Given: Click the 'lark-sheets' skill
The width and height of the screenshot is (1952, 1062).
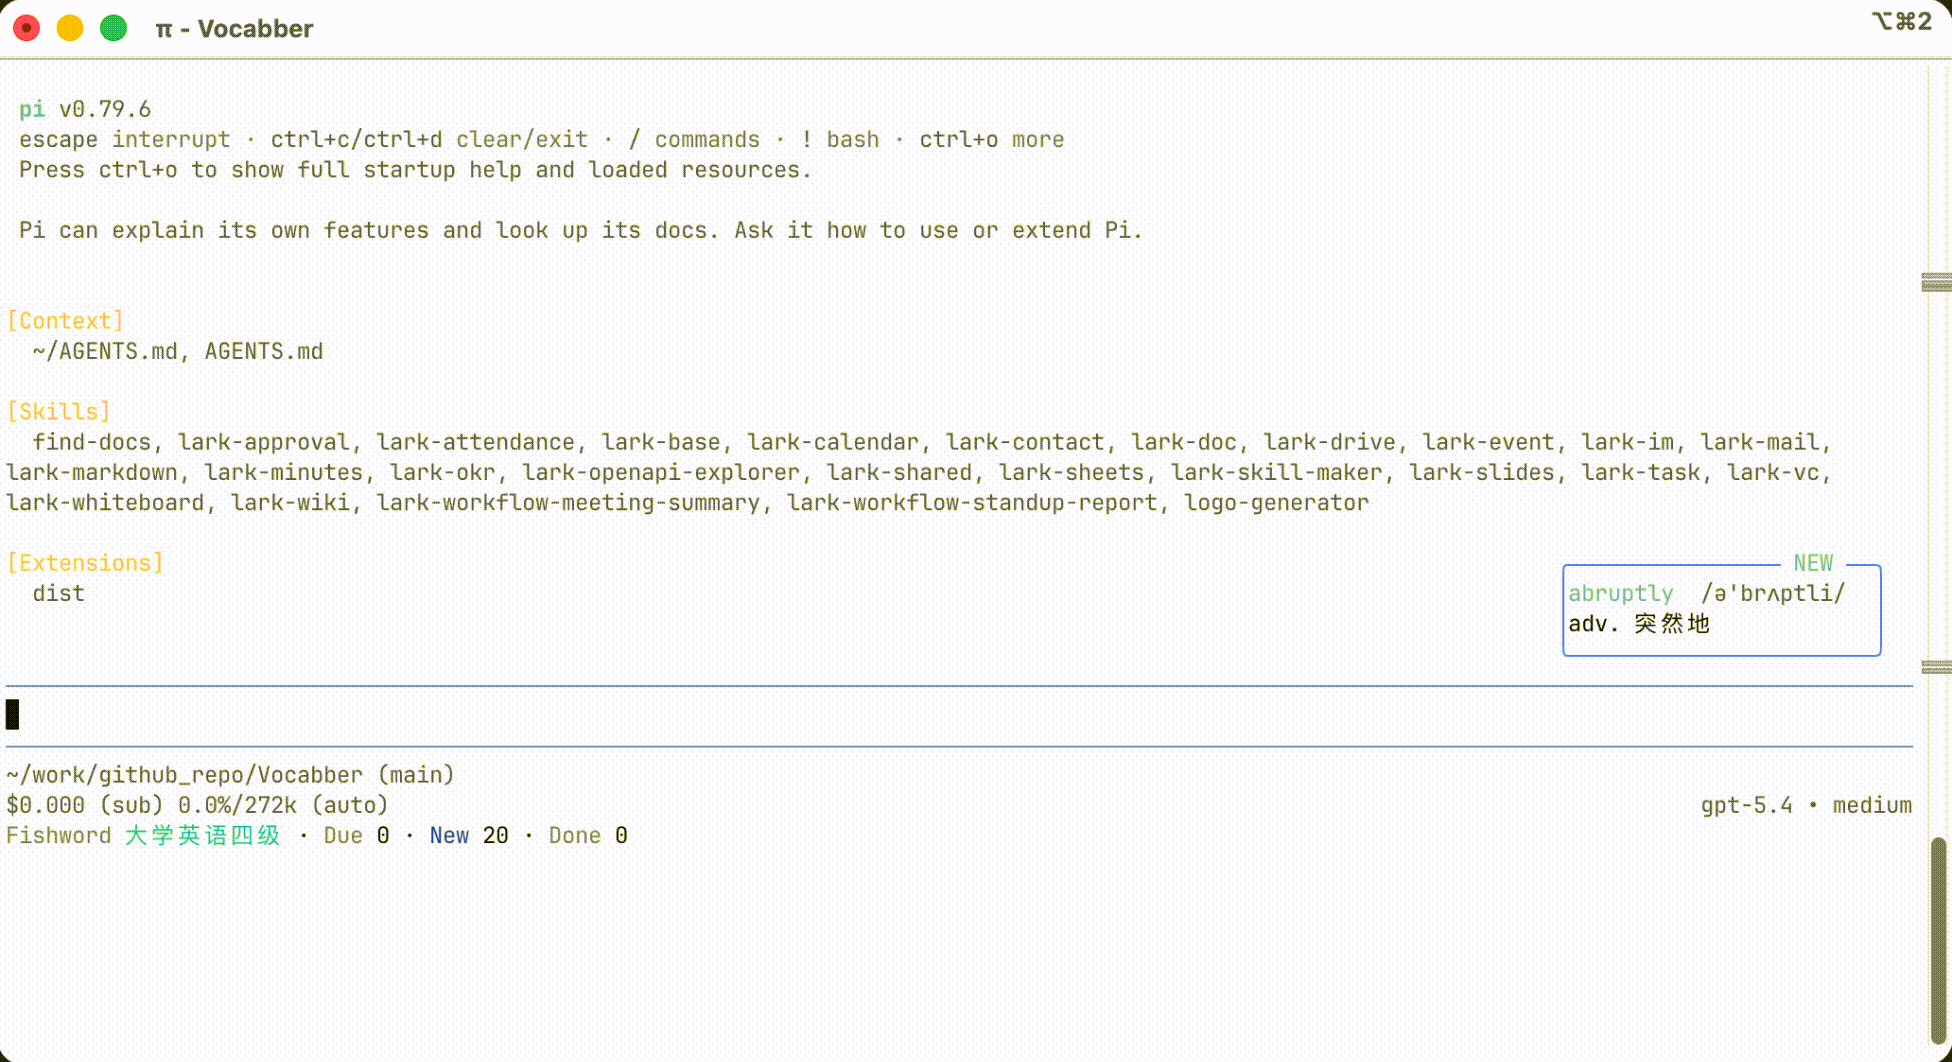Looking at the screenshot, I should tap(1072, 473).
